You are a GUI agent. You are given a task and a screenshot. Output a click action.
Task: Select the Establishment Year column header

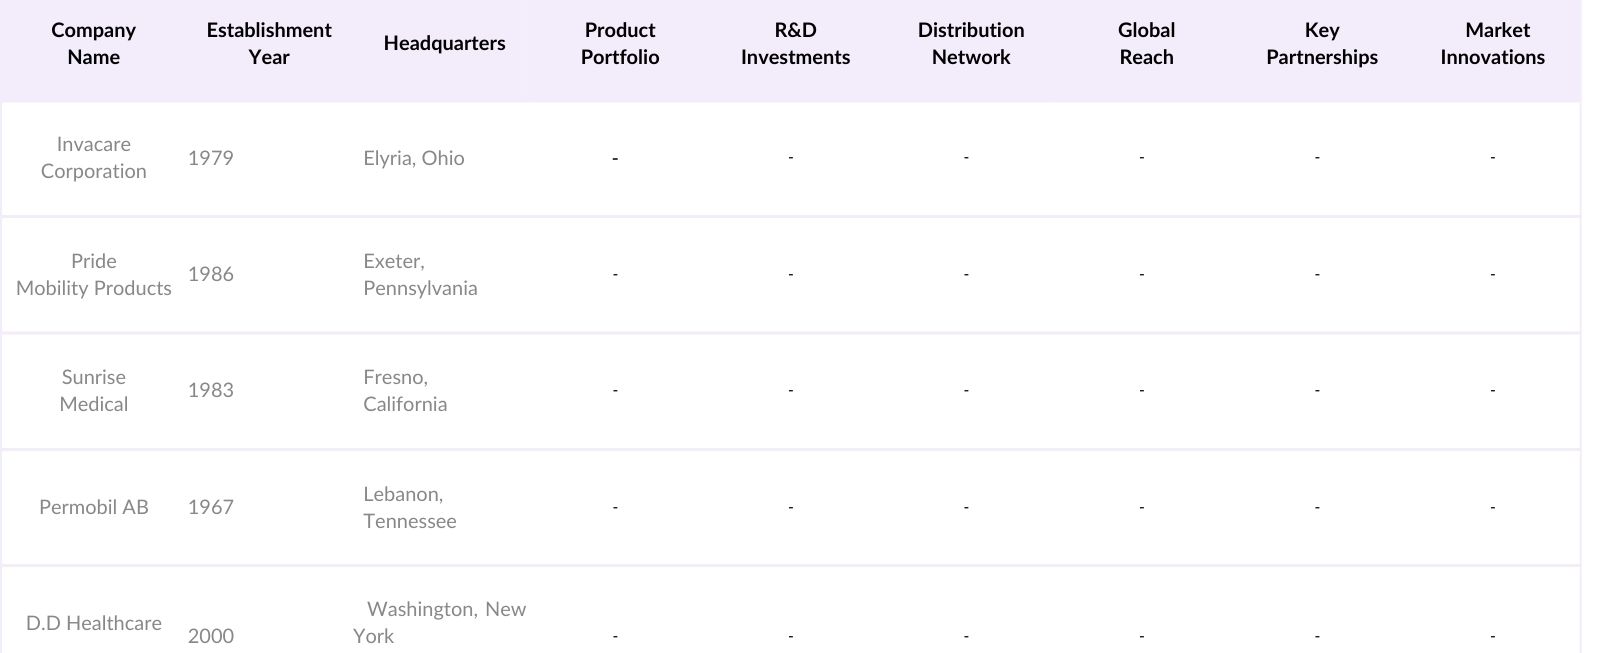[x=269, y=44]
